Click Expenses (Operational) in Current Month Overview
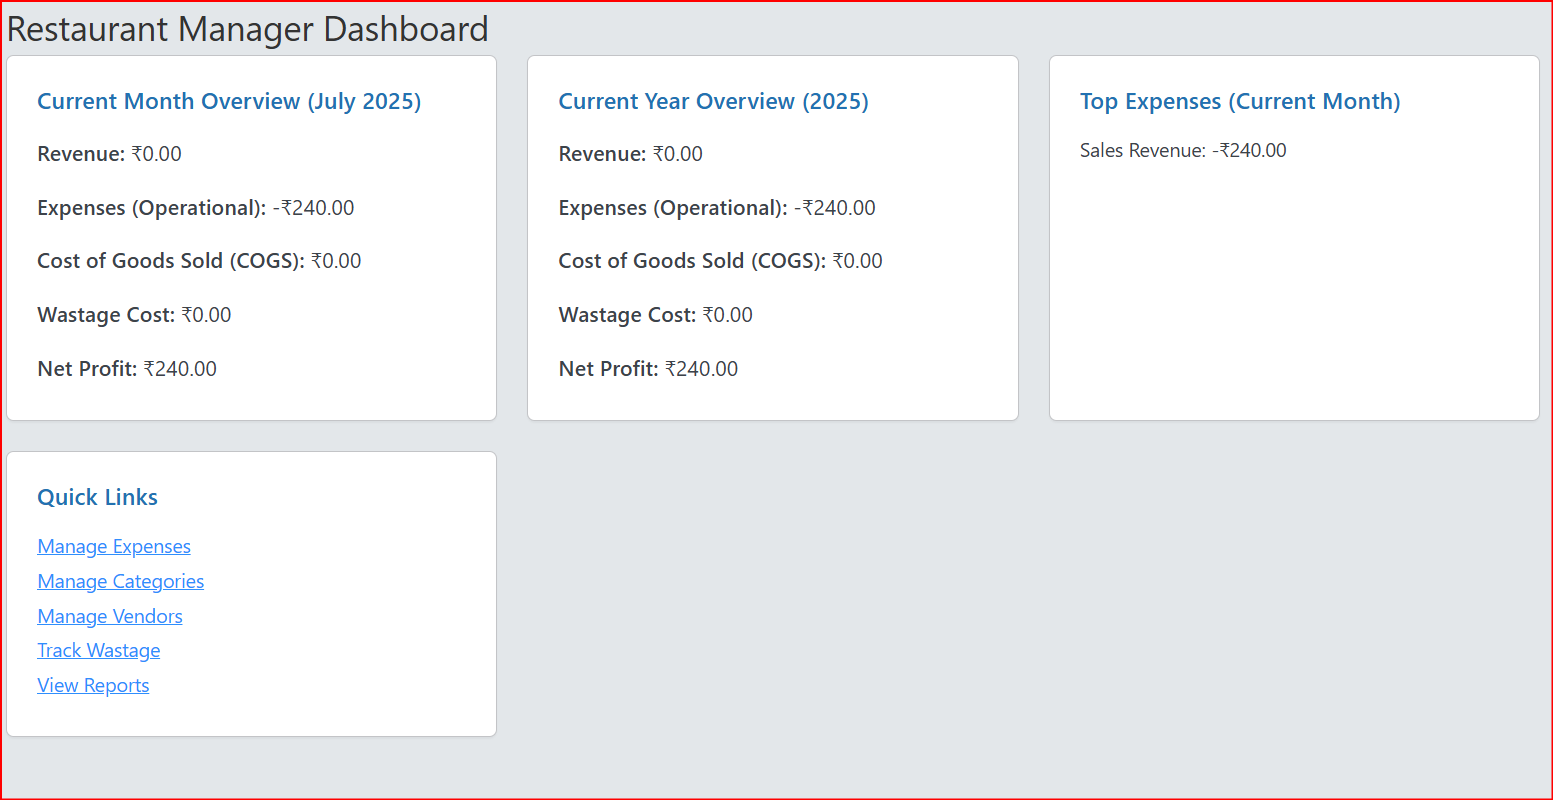 coord(195,208)
